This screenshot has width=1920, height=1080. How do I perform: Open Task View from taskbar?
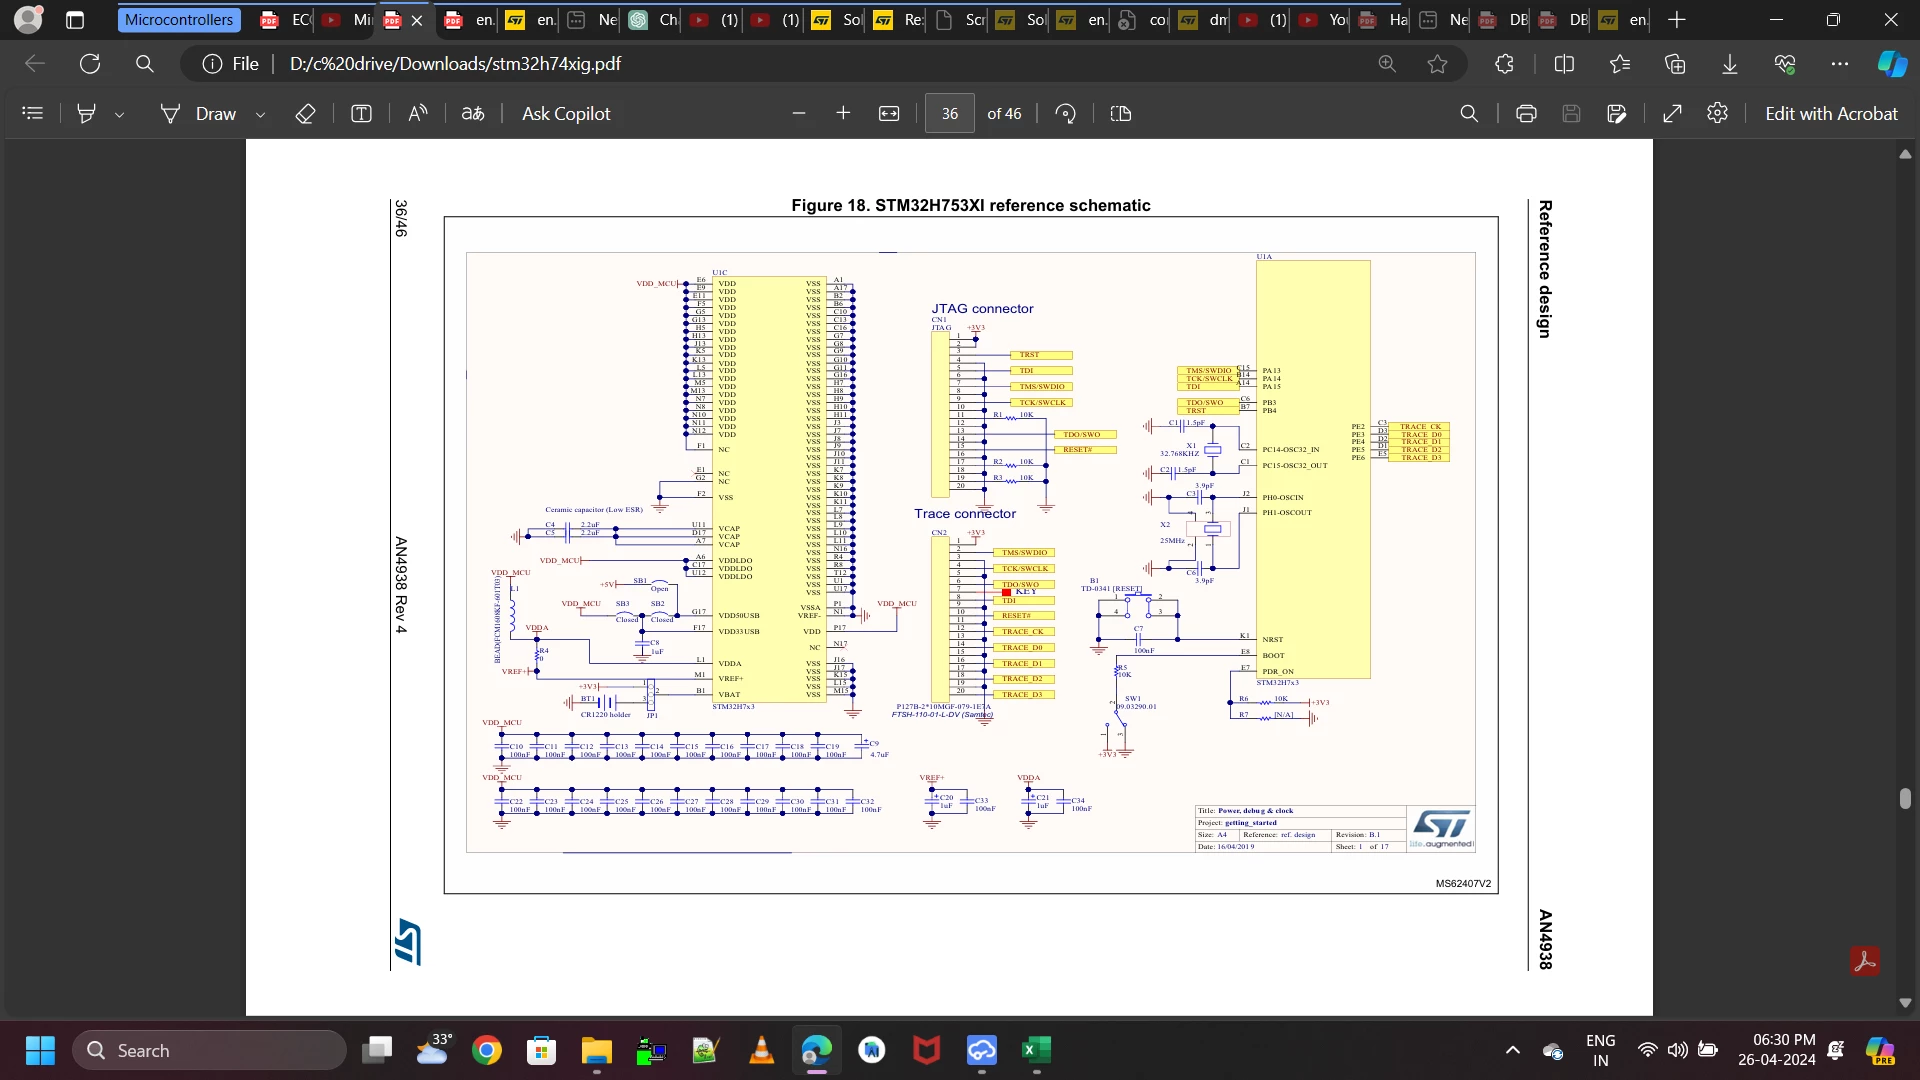pos(377,1050)
